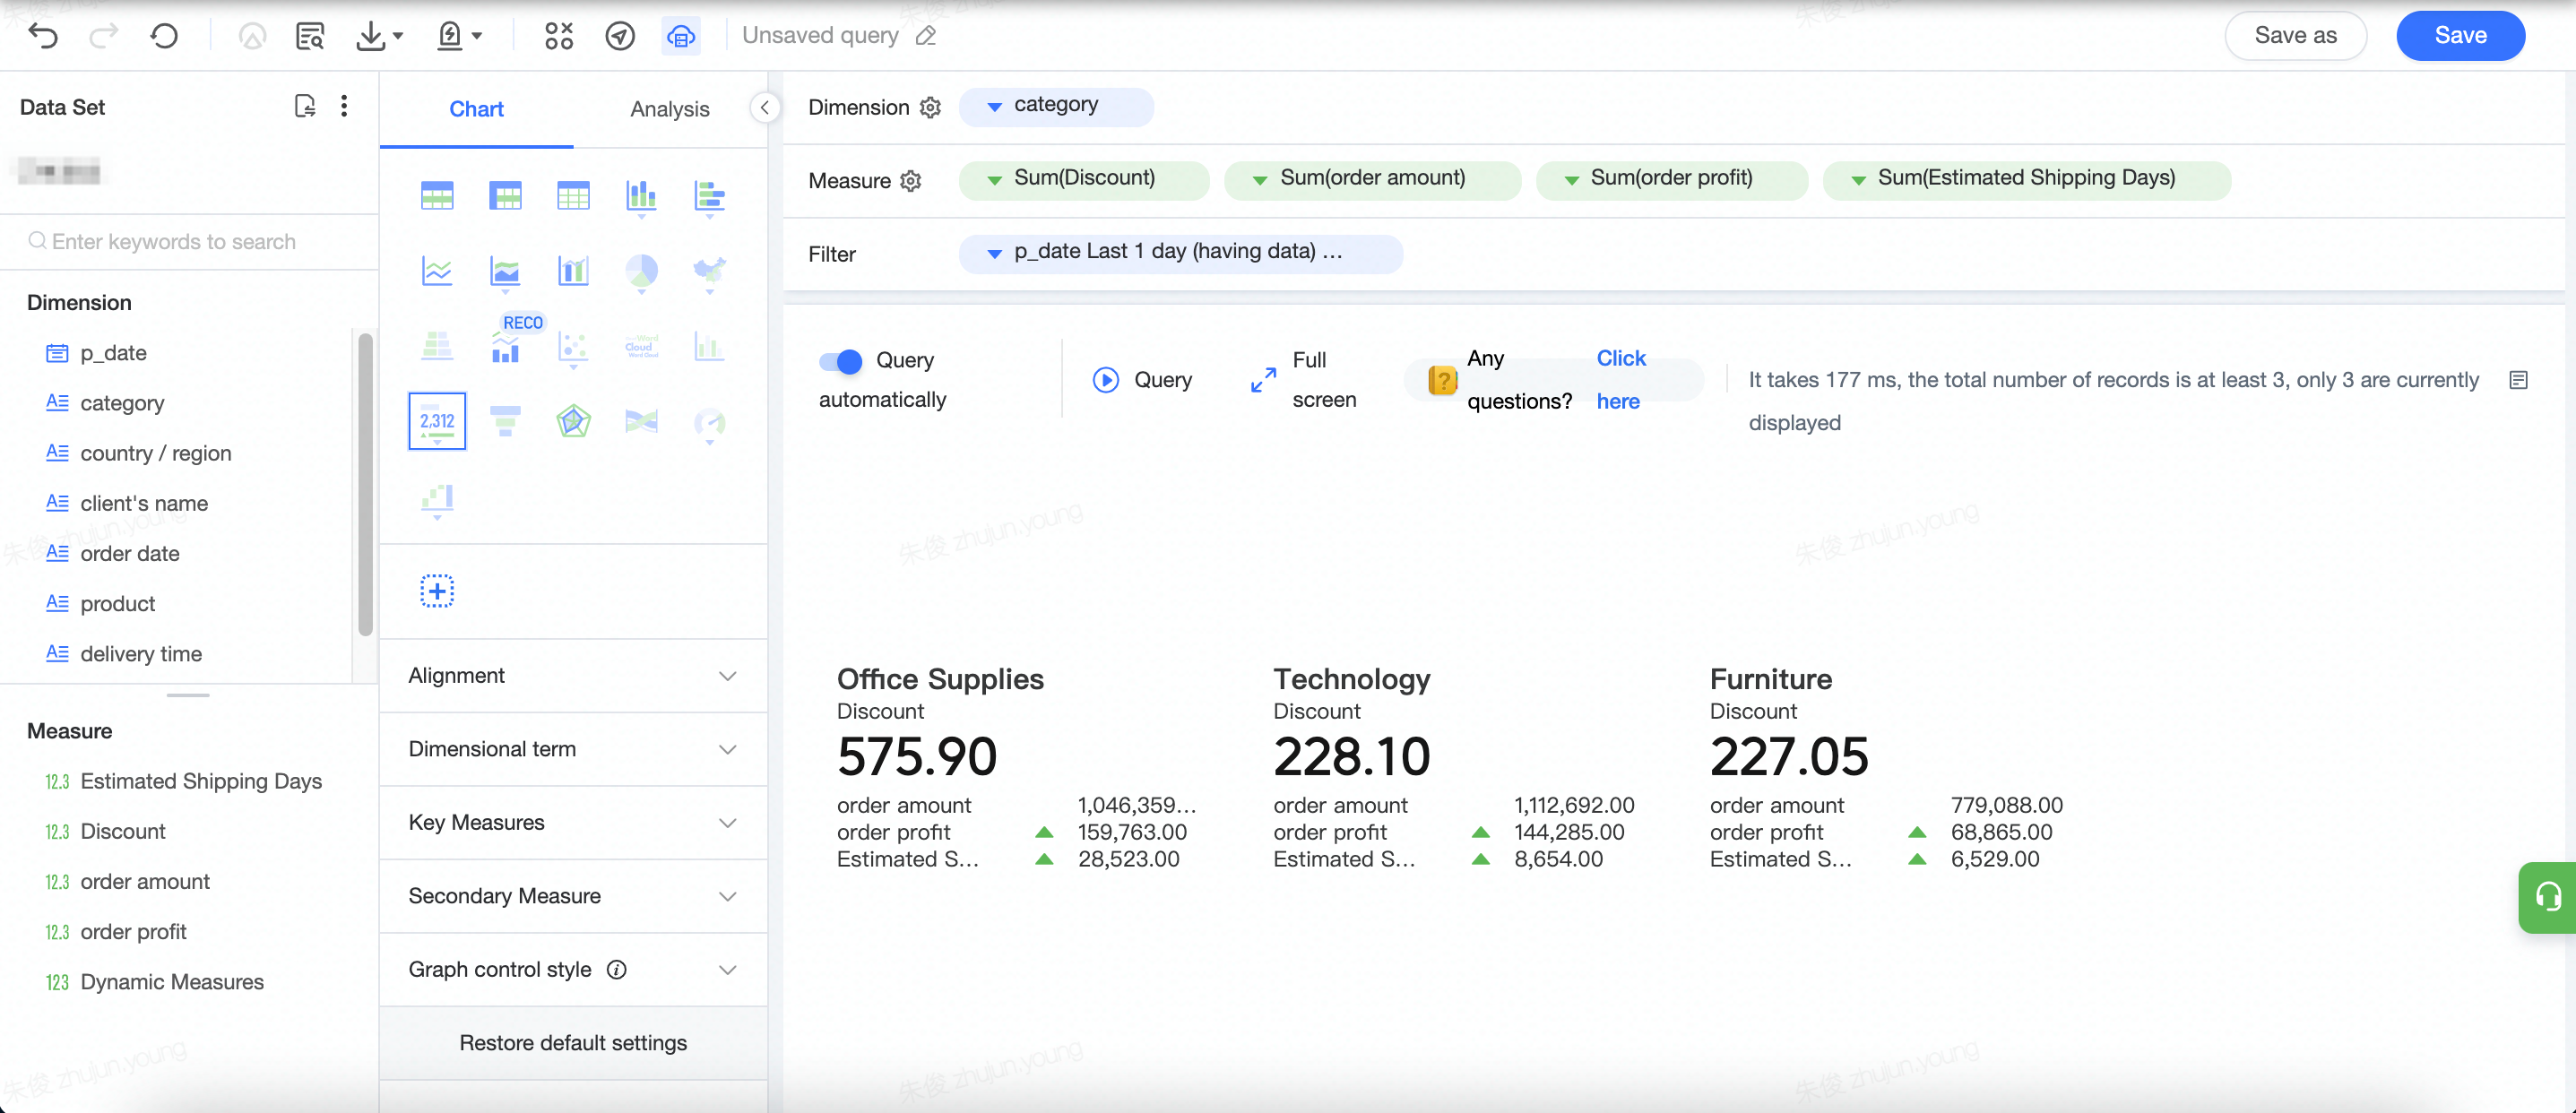This screenshot has height=1113, width=2576.
Task: Select the scatter plot chart type
Action: pyautogui.click(x=573, y=347)
